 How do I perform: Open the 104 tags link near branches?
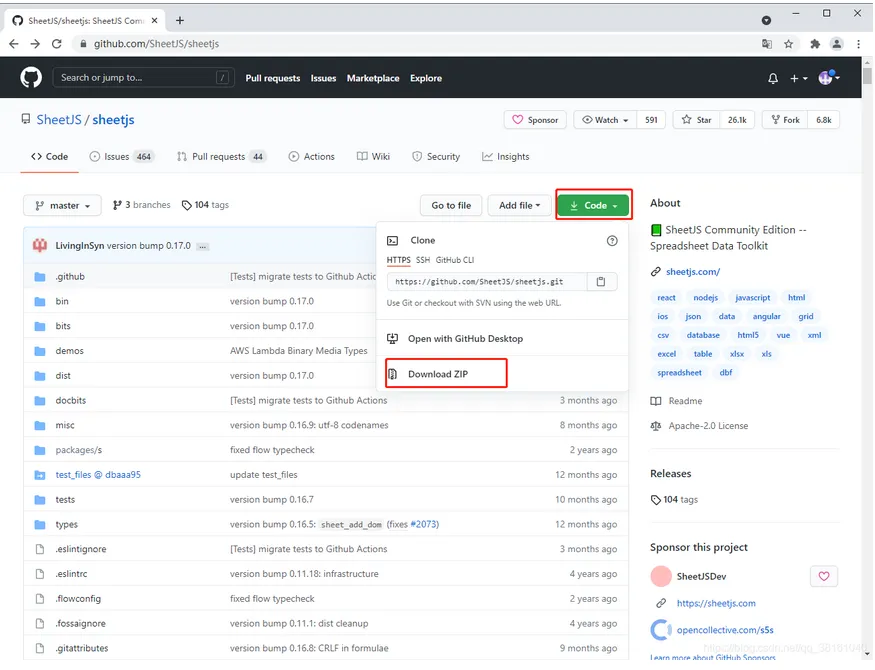click(x=205, y=205)
